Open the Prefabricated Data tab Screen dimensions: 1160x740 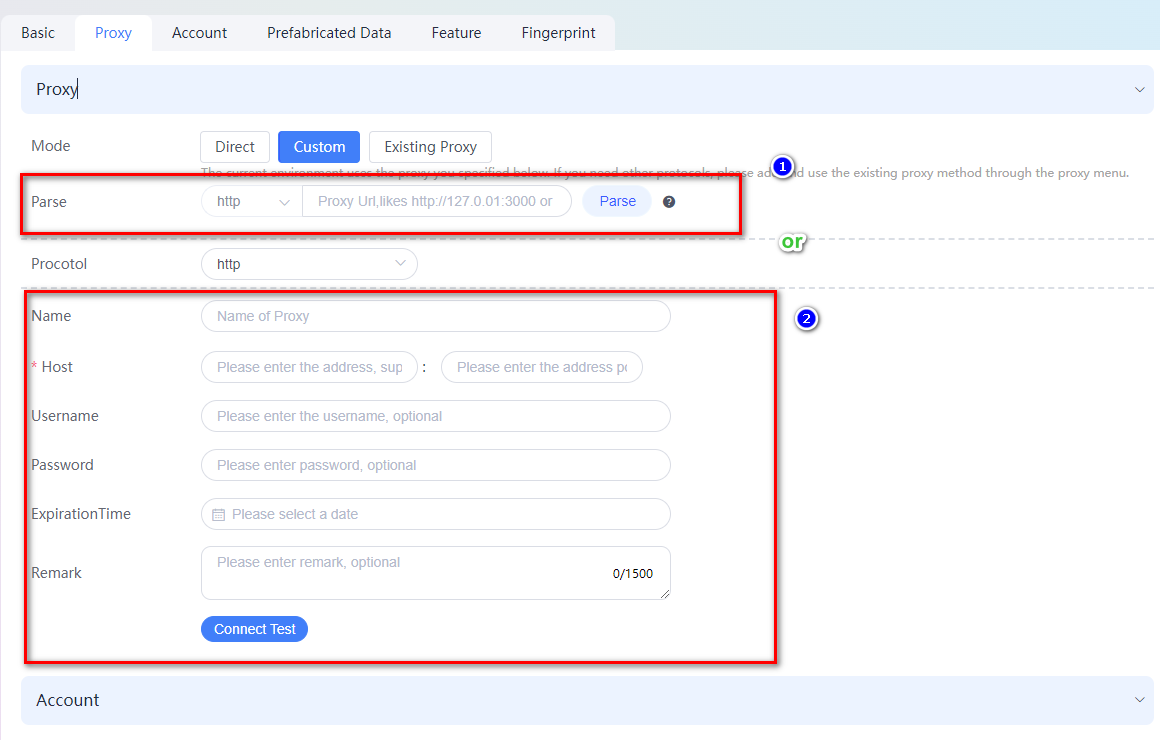(329, 33)
